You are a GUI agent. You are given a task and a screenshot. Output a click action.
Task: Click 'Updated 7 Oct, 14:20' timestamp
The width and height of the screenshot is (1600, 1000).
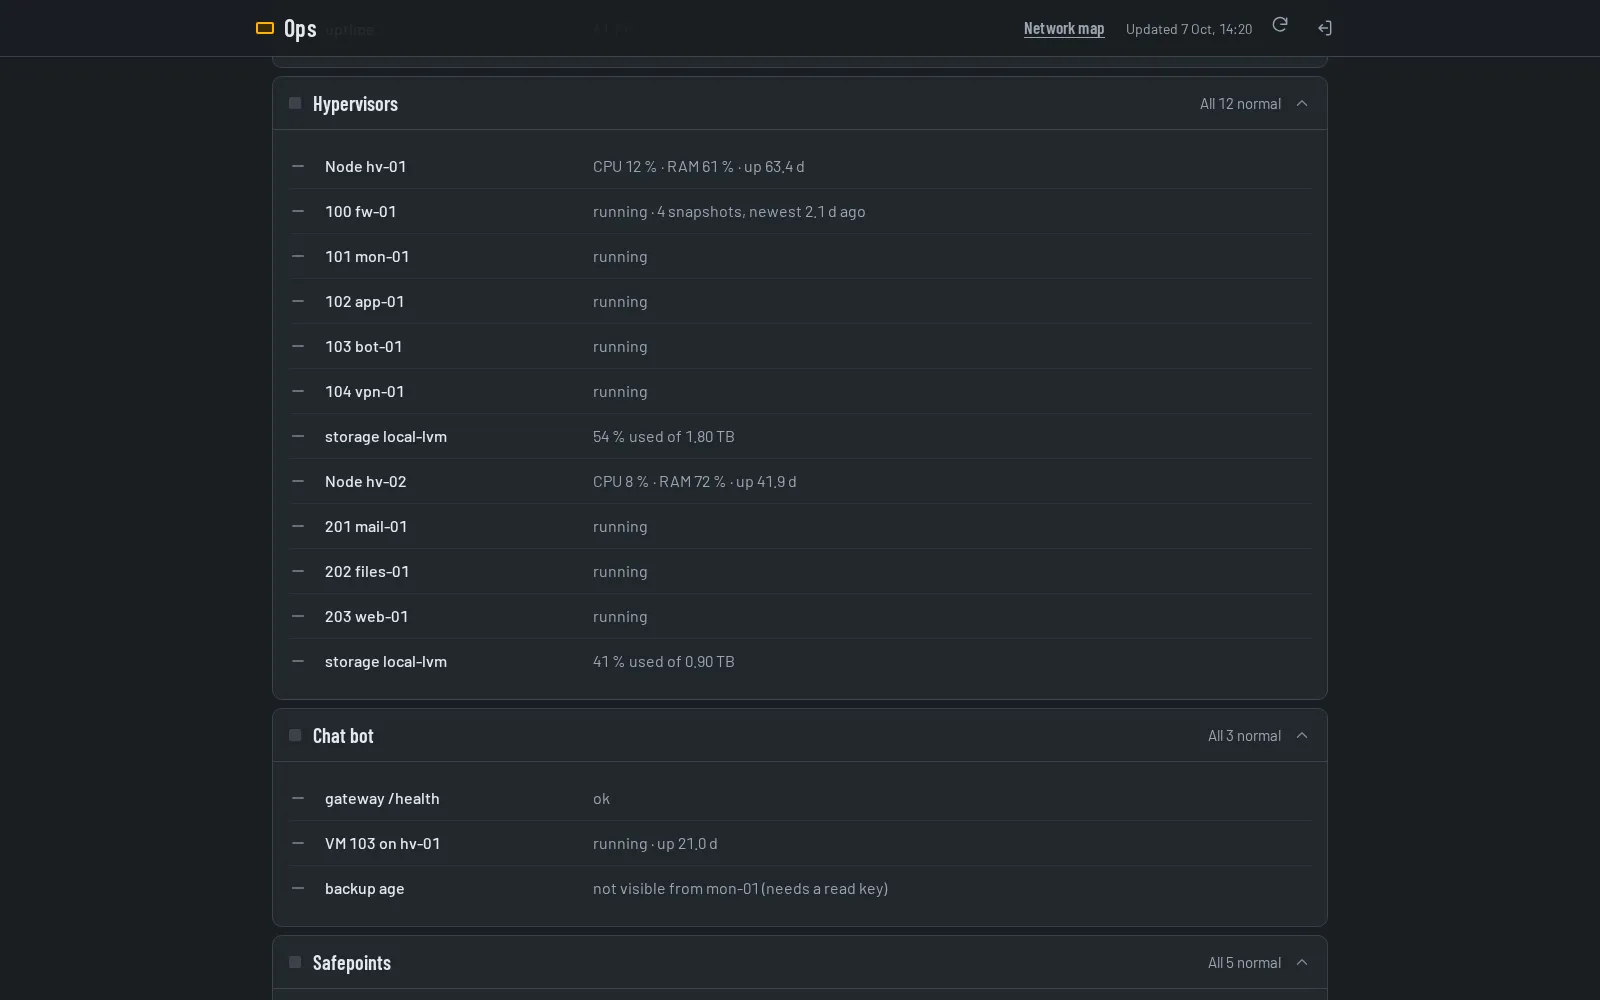point(1189,29)
